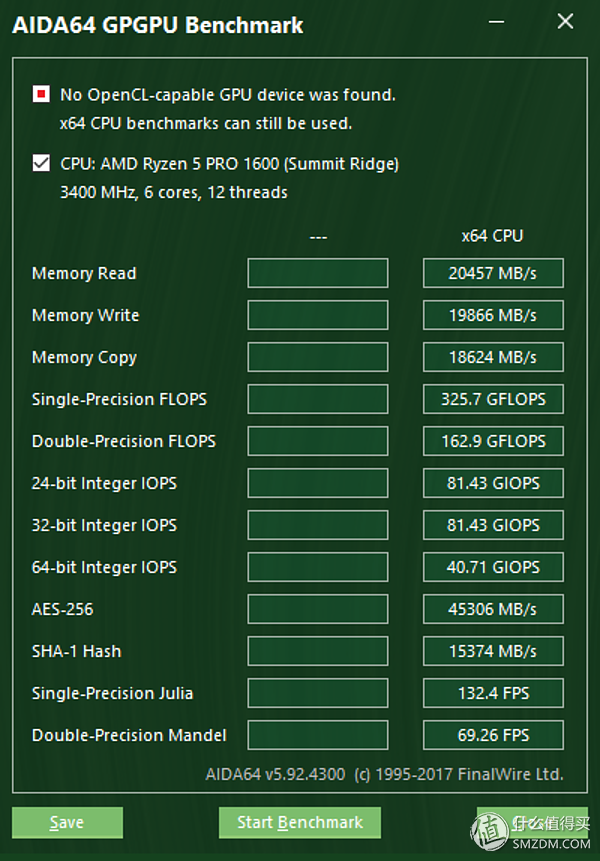Viewport: 600px width, 861px height.
Task: Click the Single-Precision Julia 132.4 FPS result
Action: tap(493, 693)
